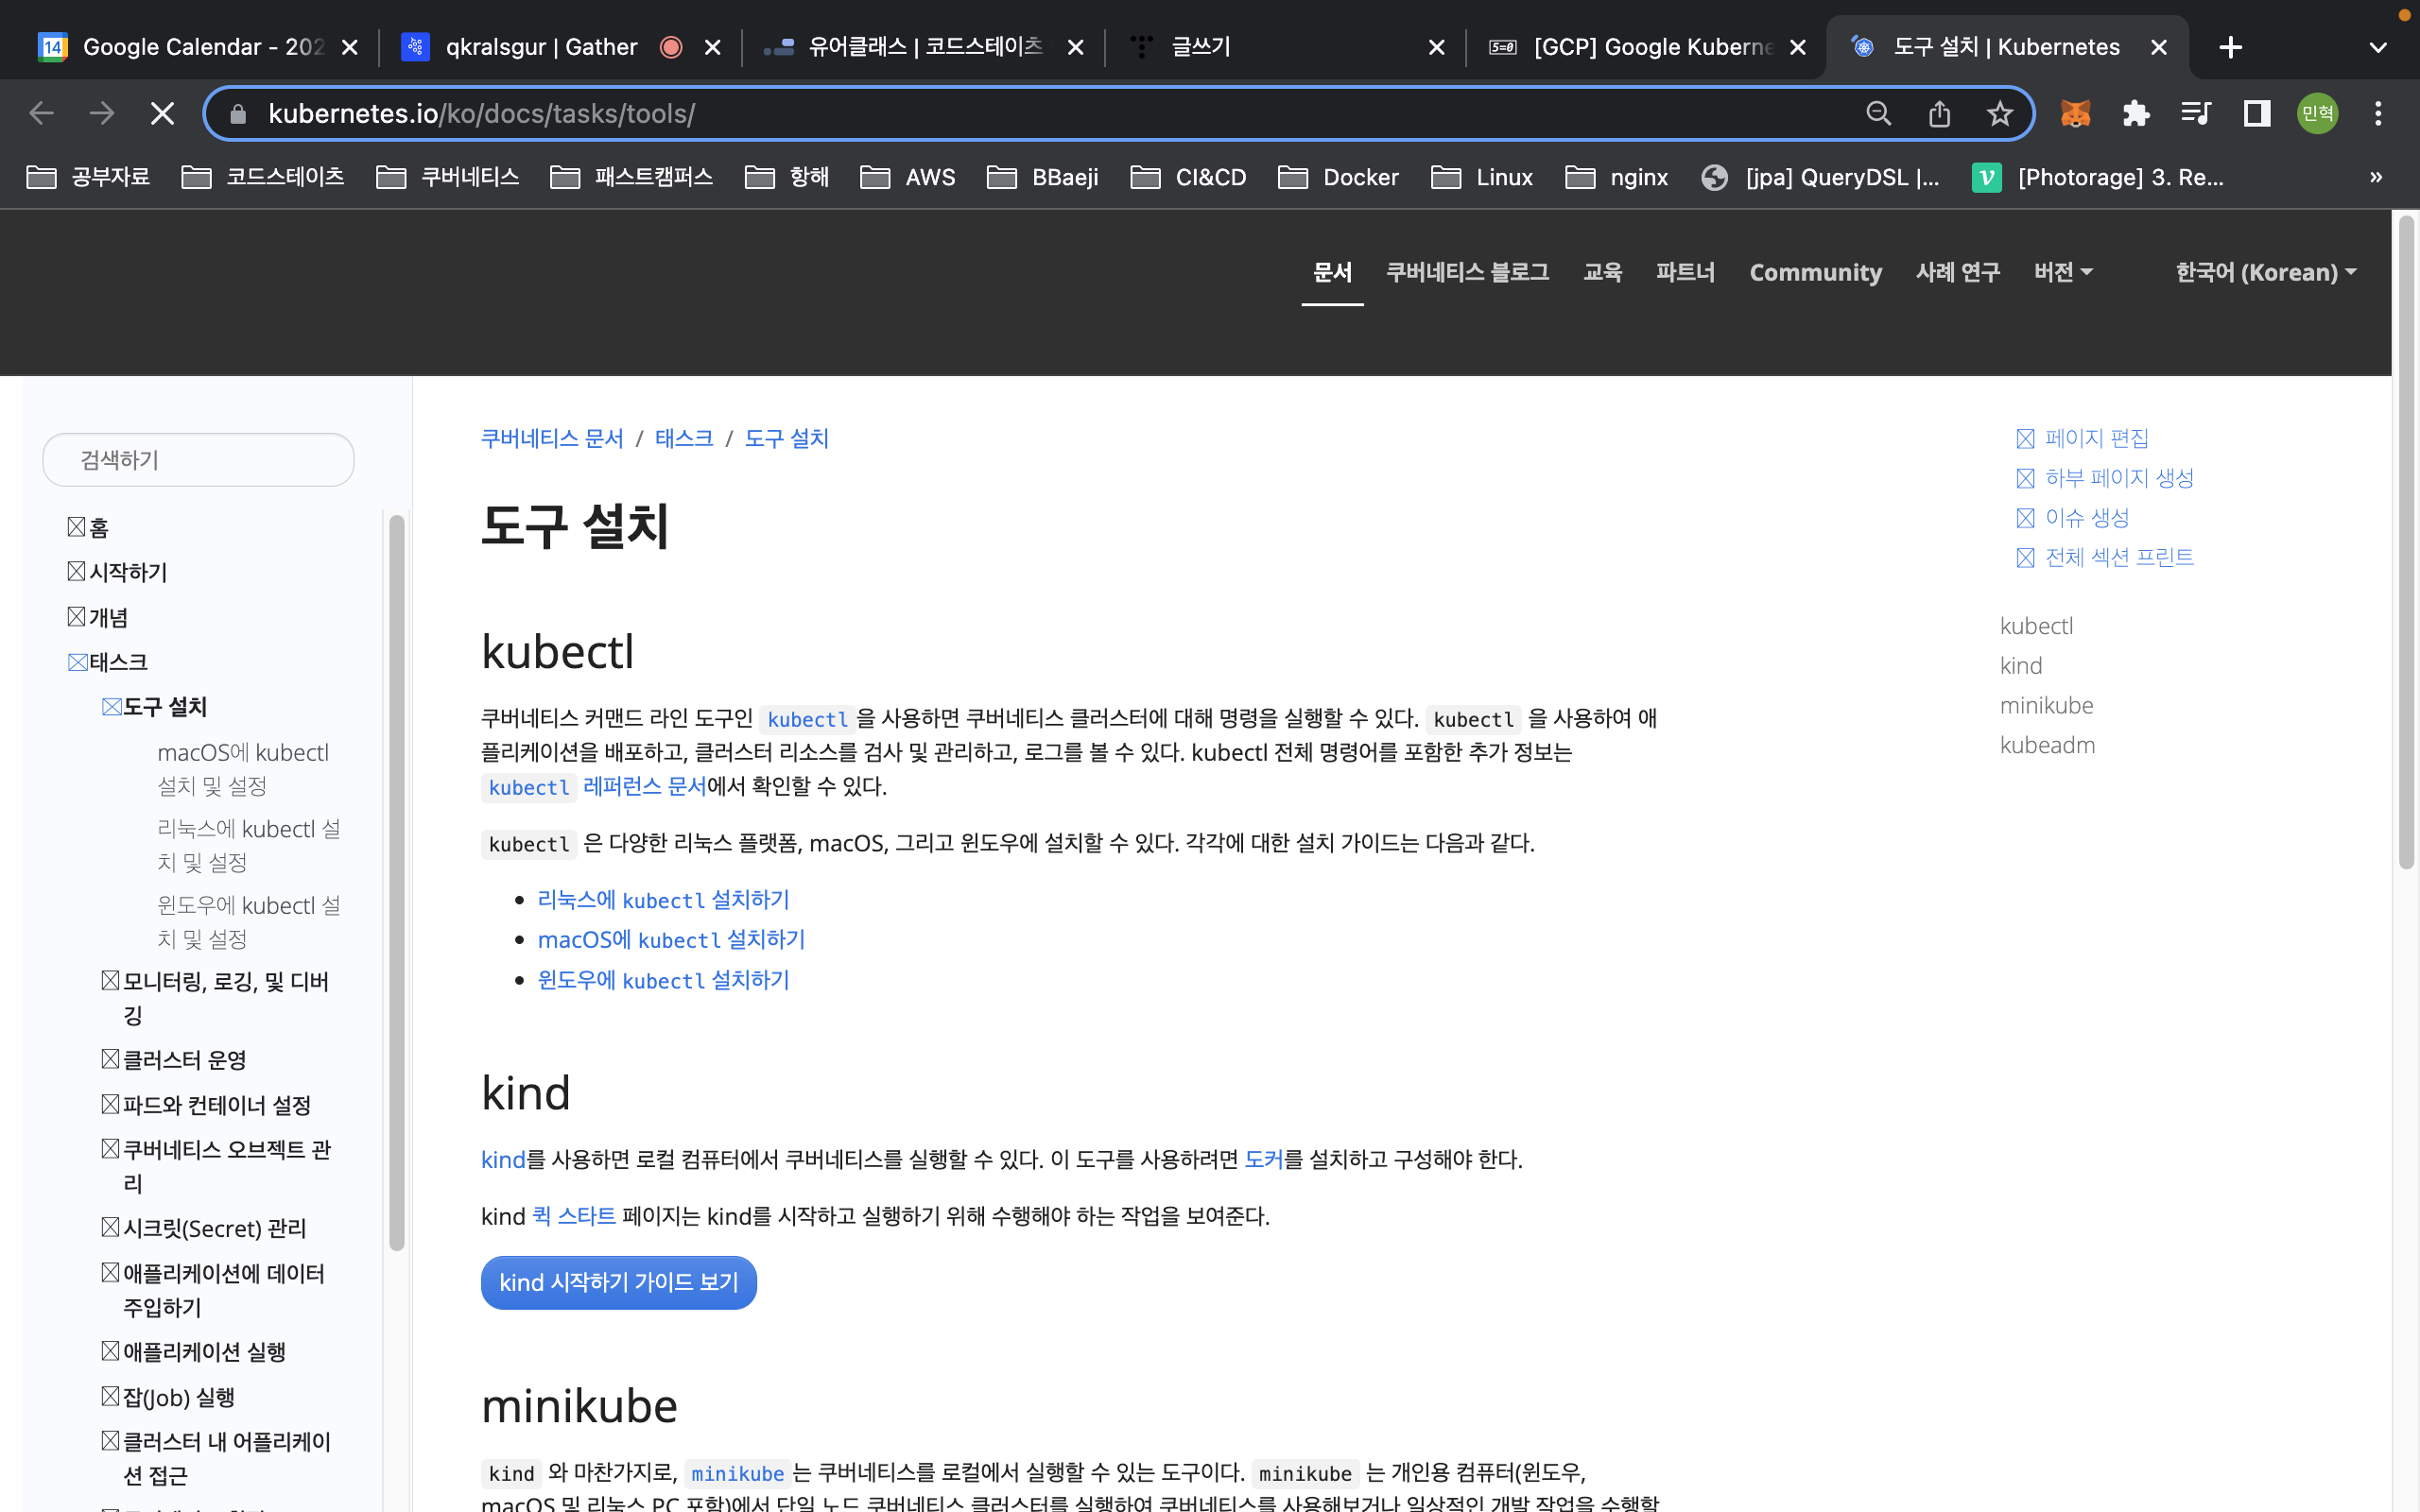The image size is (2420, 1512).
Task: Click the share page icon in address bar
Action: click(x=1939, y=114)
